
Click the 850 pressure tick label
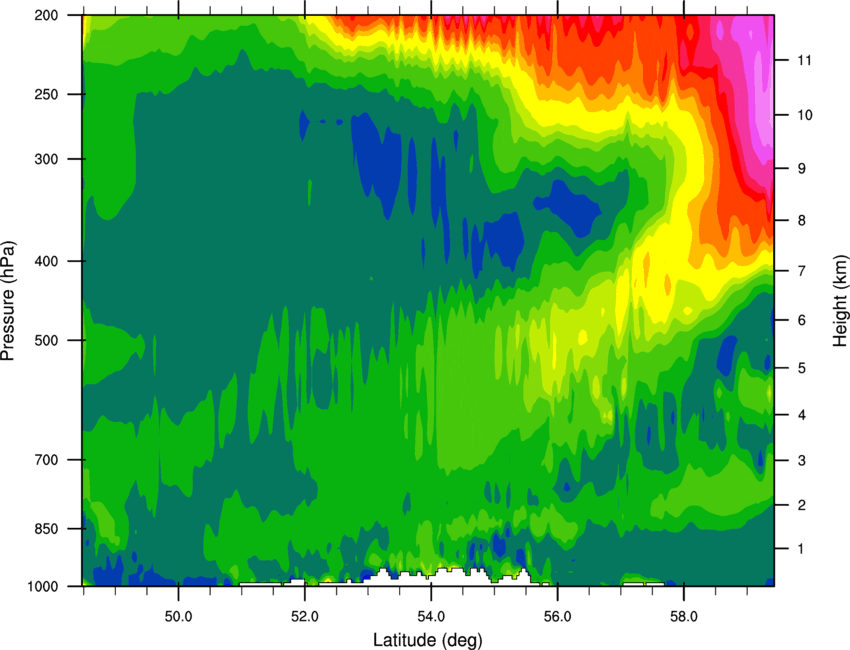coord(46,529)
